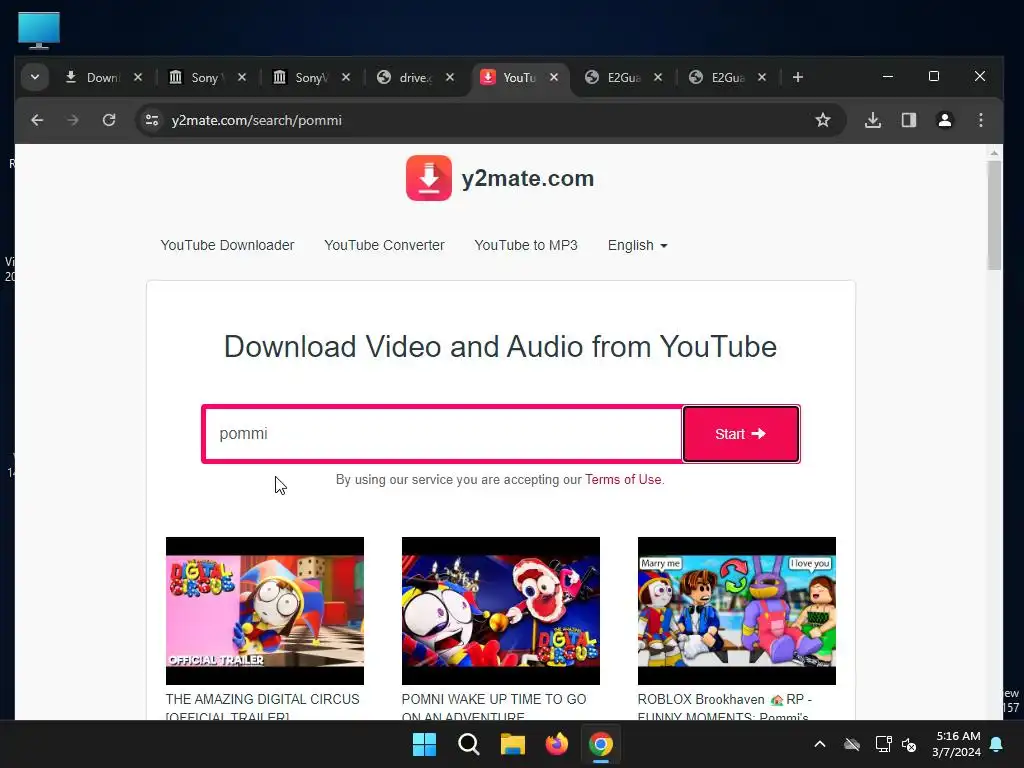Image resolution: width=1024 pixels, height=768 pixels.
Task: Open the OneDrive cloud tray icon
Action: tap(852, 744)
